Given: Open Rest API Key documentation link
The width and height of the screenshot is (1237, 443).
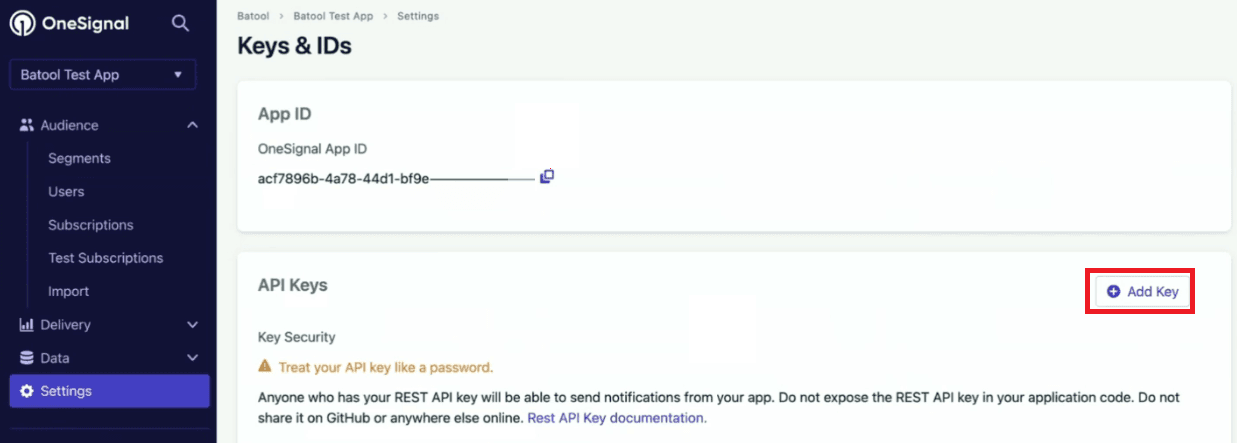Looking at the screenshot, I should point(617,418).
